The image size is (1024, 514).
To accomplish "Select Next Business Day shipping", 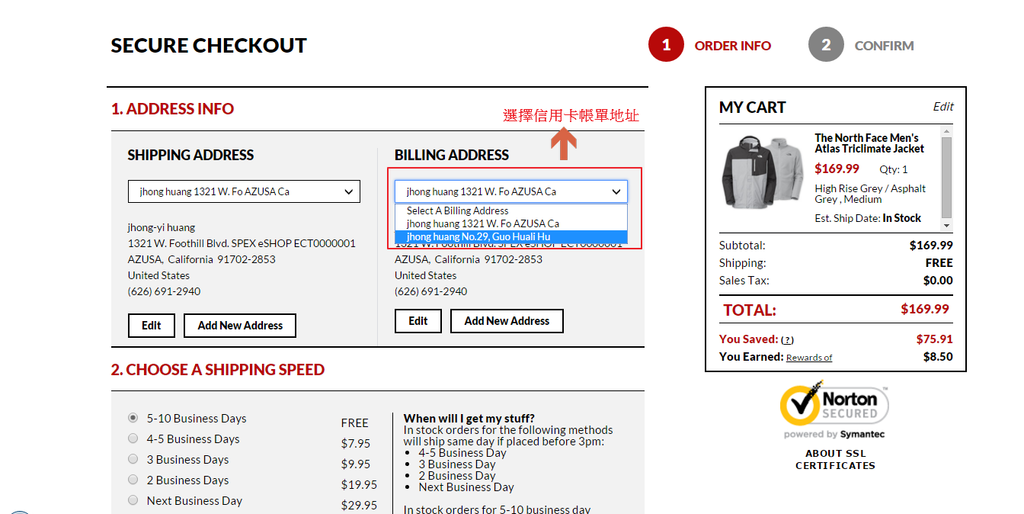I will coord(133,500).
